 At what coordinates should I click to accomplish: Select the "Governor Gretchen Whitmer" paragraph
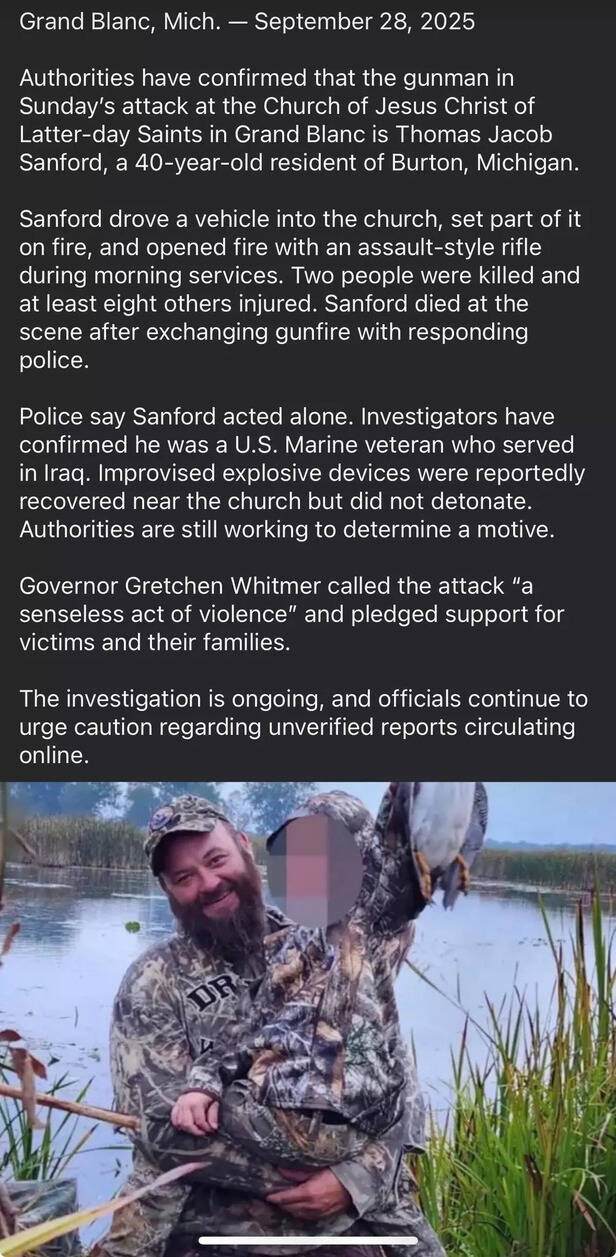click(x=292, y=614)
